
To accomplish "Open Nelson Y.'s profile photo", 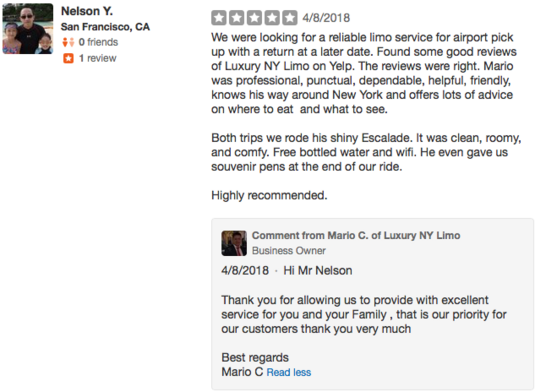I will click(28, 29).
